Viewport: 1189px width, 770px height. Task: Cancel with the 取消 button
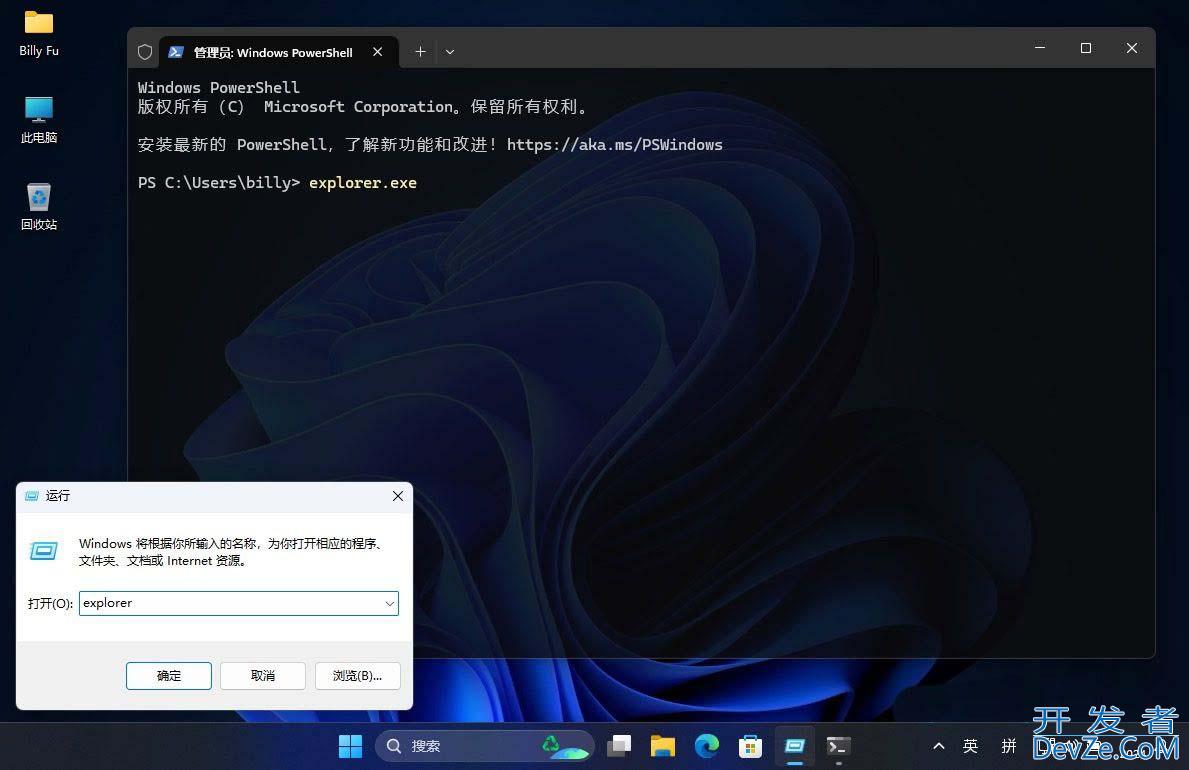tap(262, 675)
